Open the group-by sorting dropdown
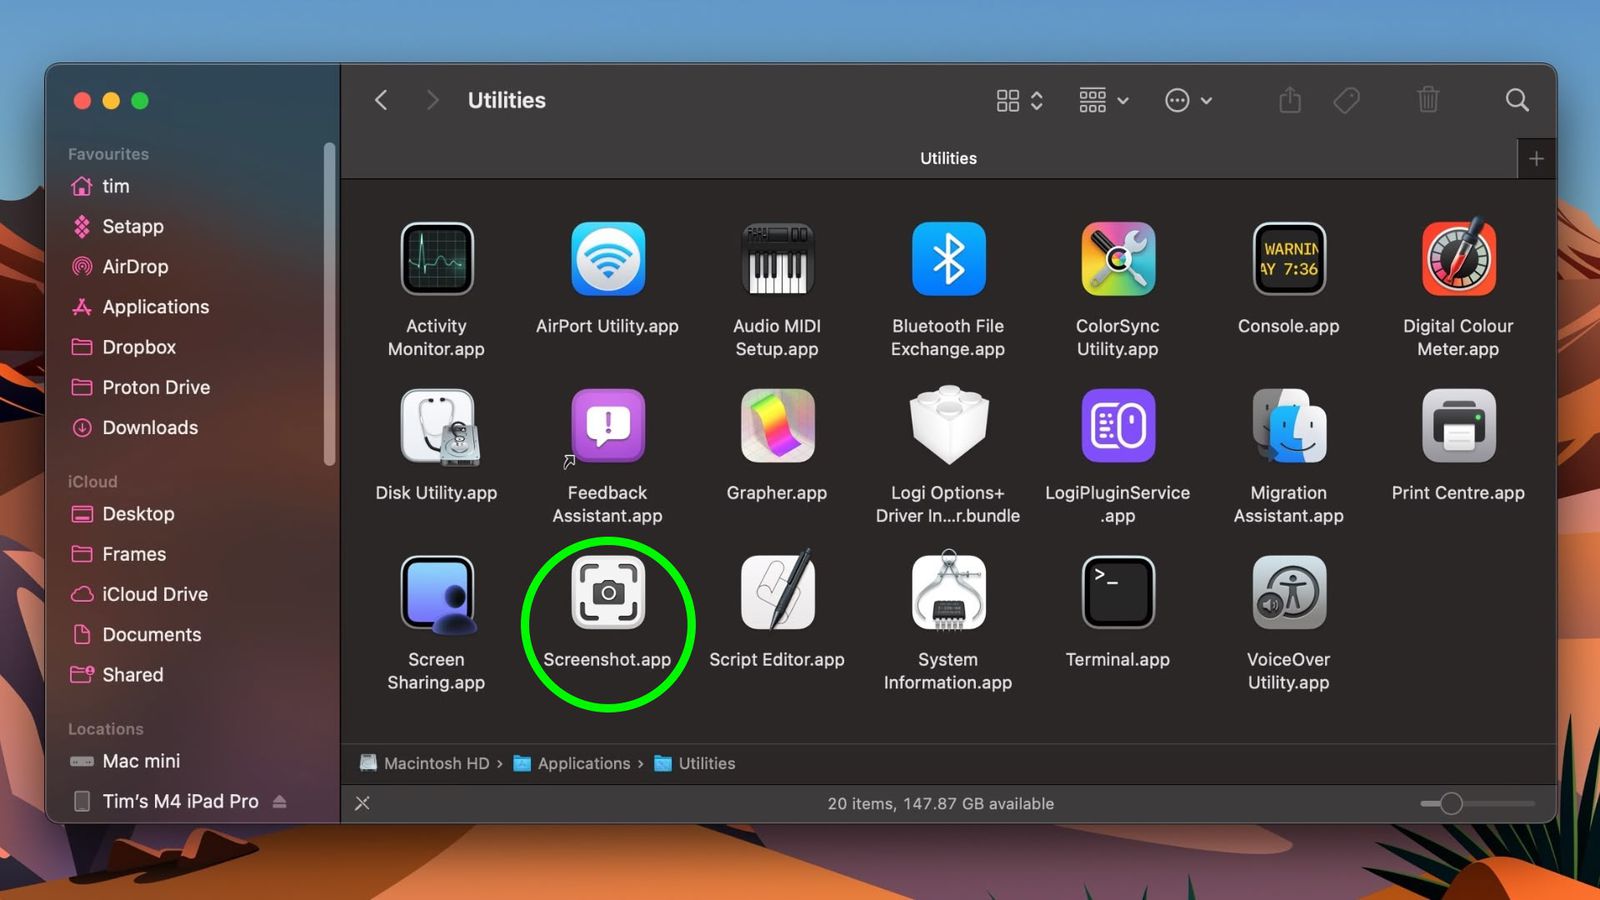 (1101, 100)
